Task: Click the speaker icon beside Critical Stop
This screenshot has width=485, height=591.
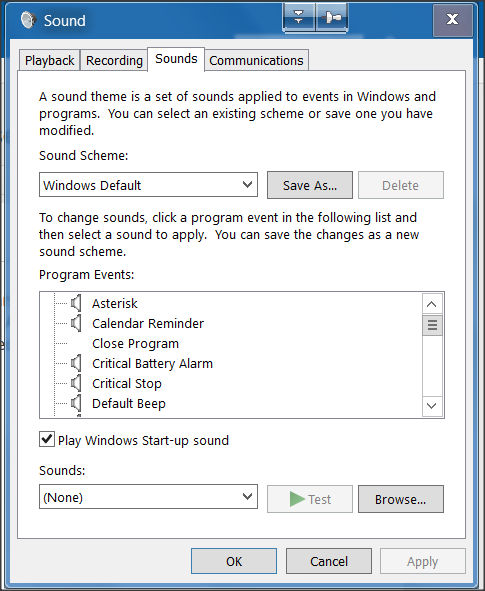Action: pyautogui.click(x=76, y=383)
